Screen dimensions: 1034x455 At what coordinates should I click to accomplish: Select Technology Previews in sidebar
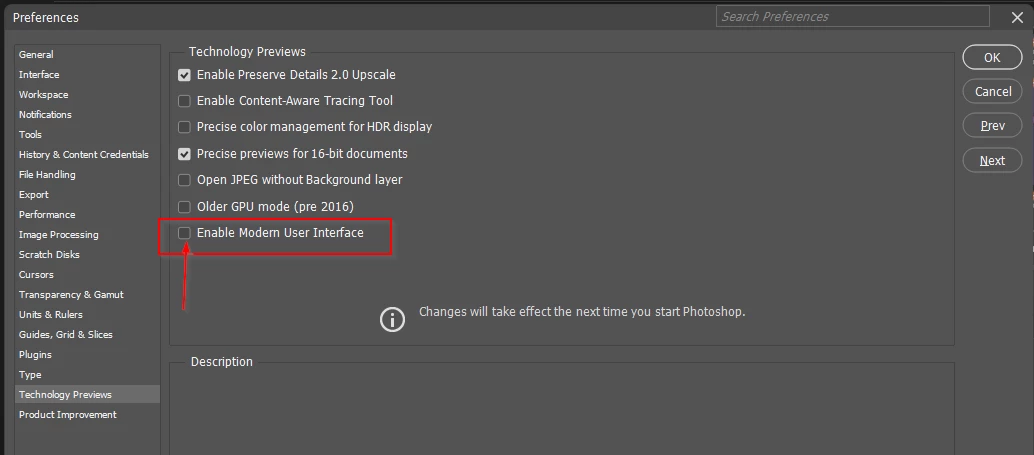pos(87,394)
